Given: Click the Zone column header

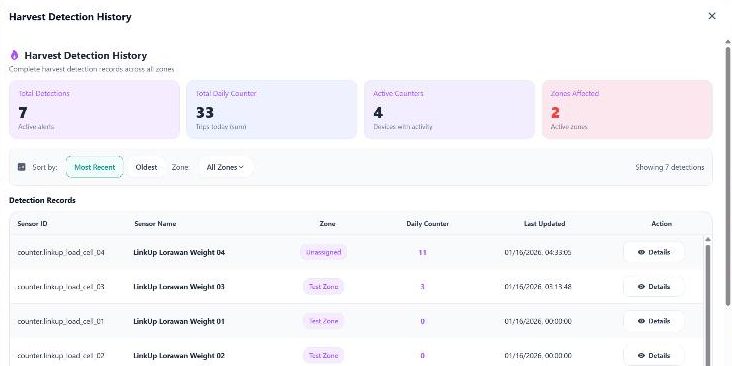Looking at the screenshot, I should point(327,224).
